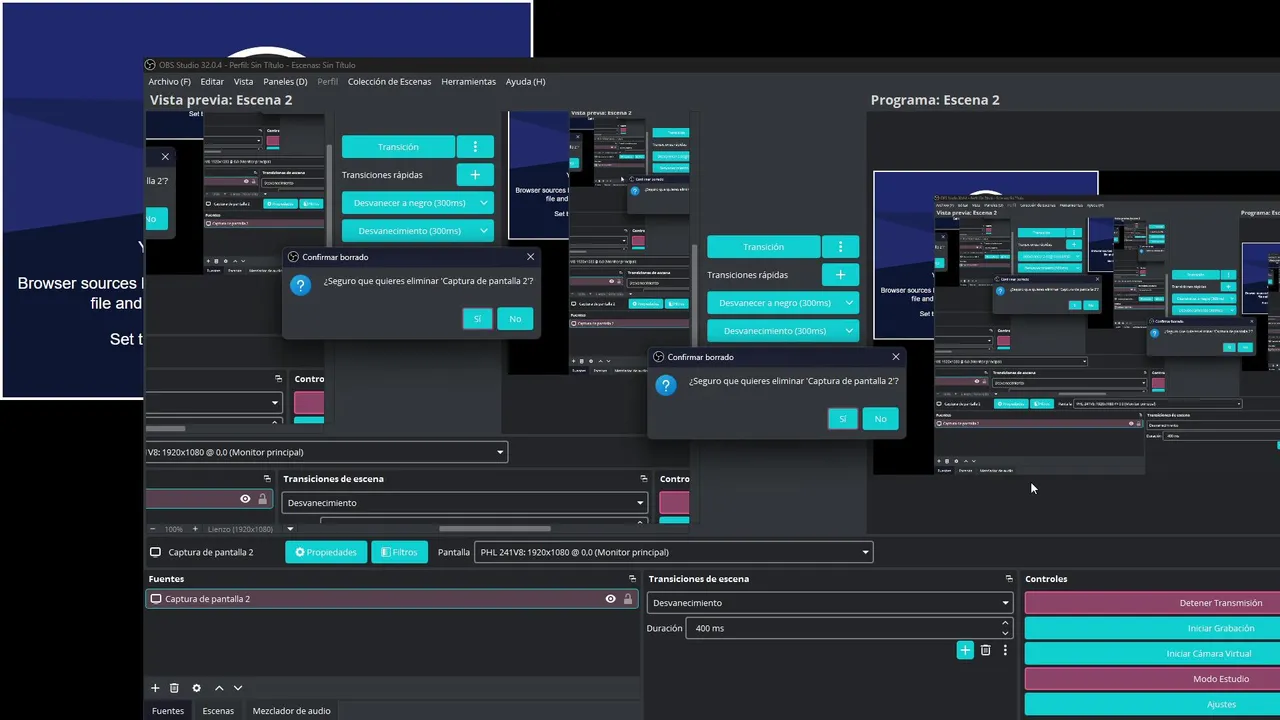Viewport: 1280px width, 720px height.
Task: Click Iniciar Cámara Virtual
Action: [1152, 653]
